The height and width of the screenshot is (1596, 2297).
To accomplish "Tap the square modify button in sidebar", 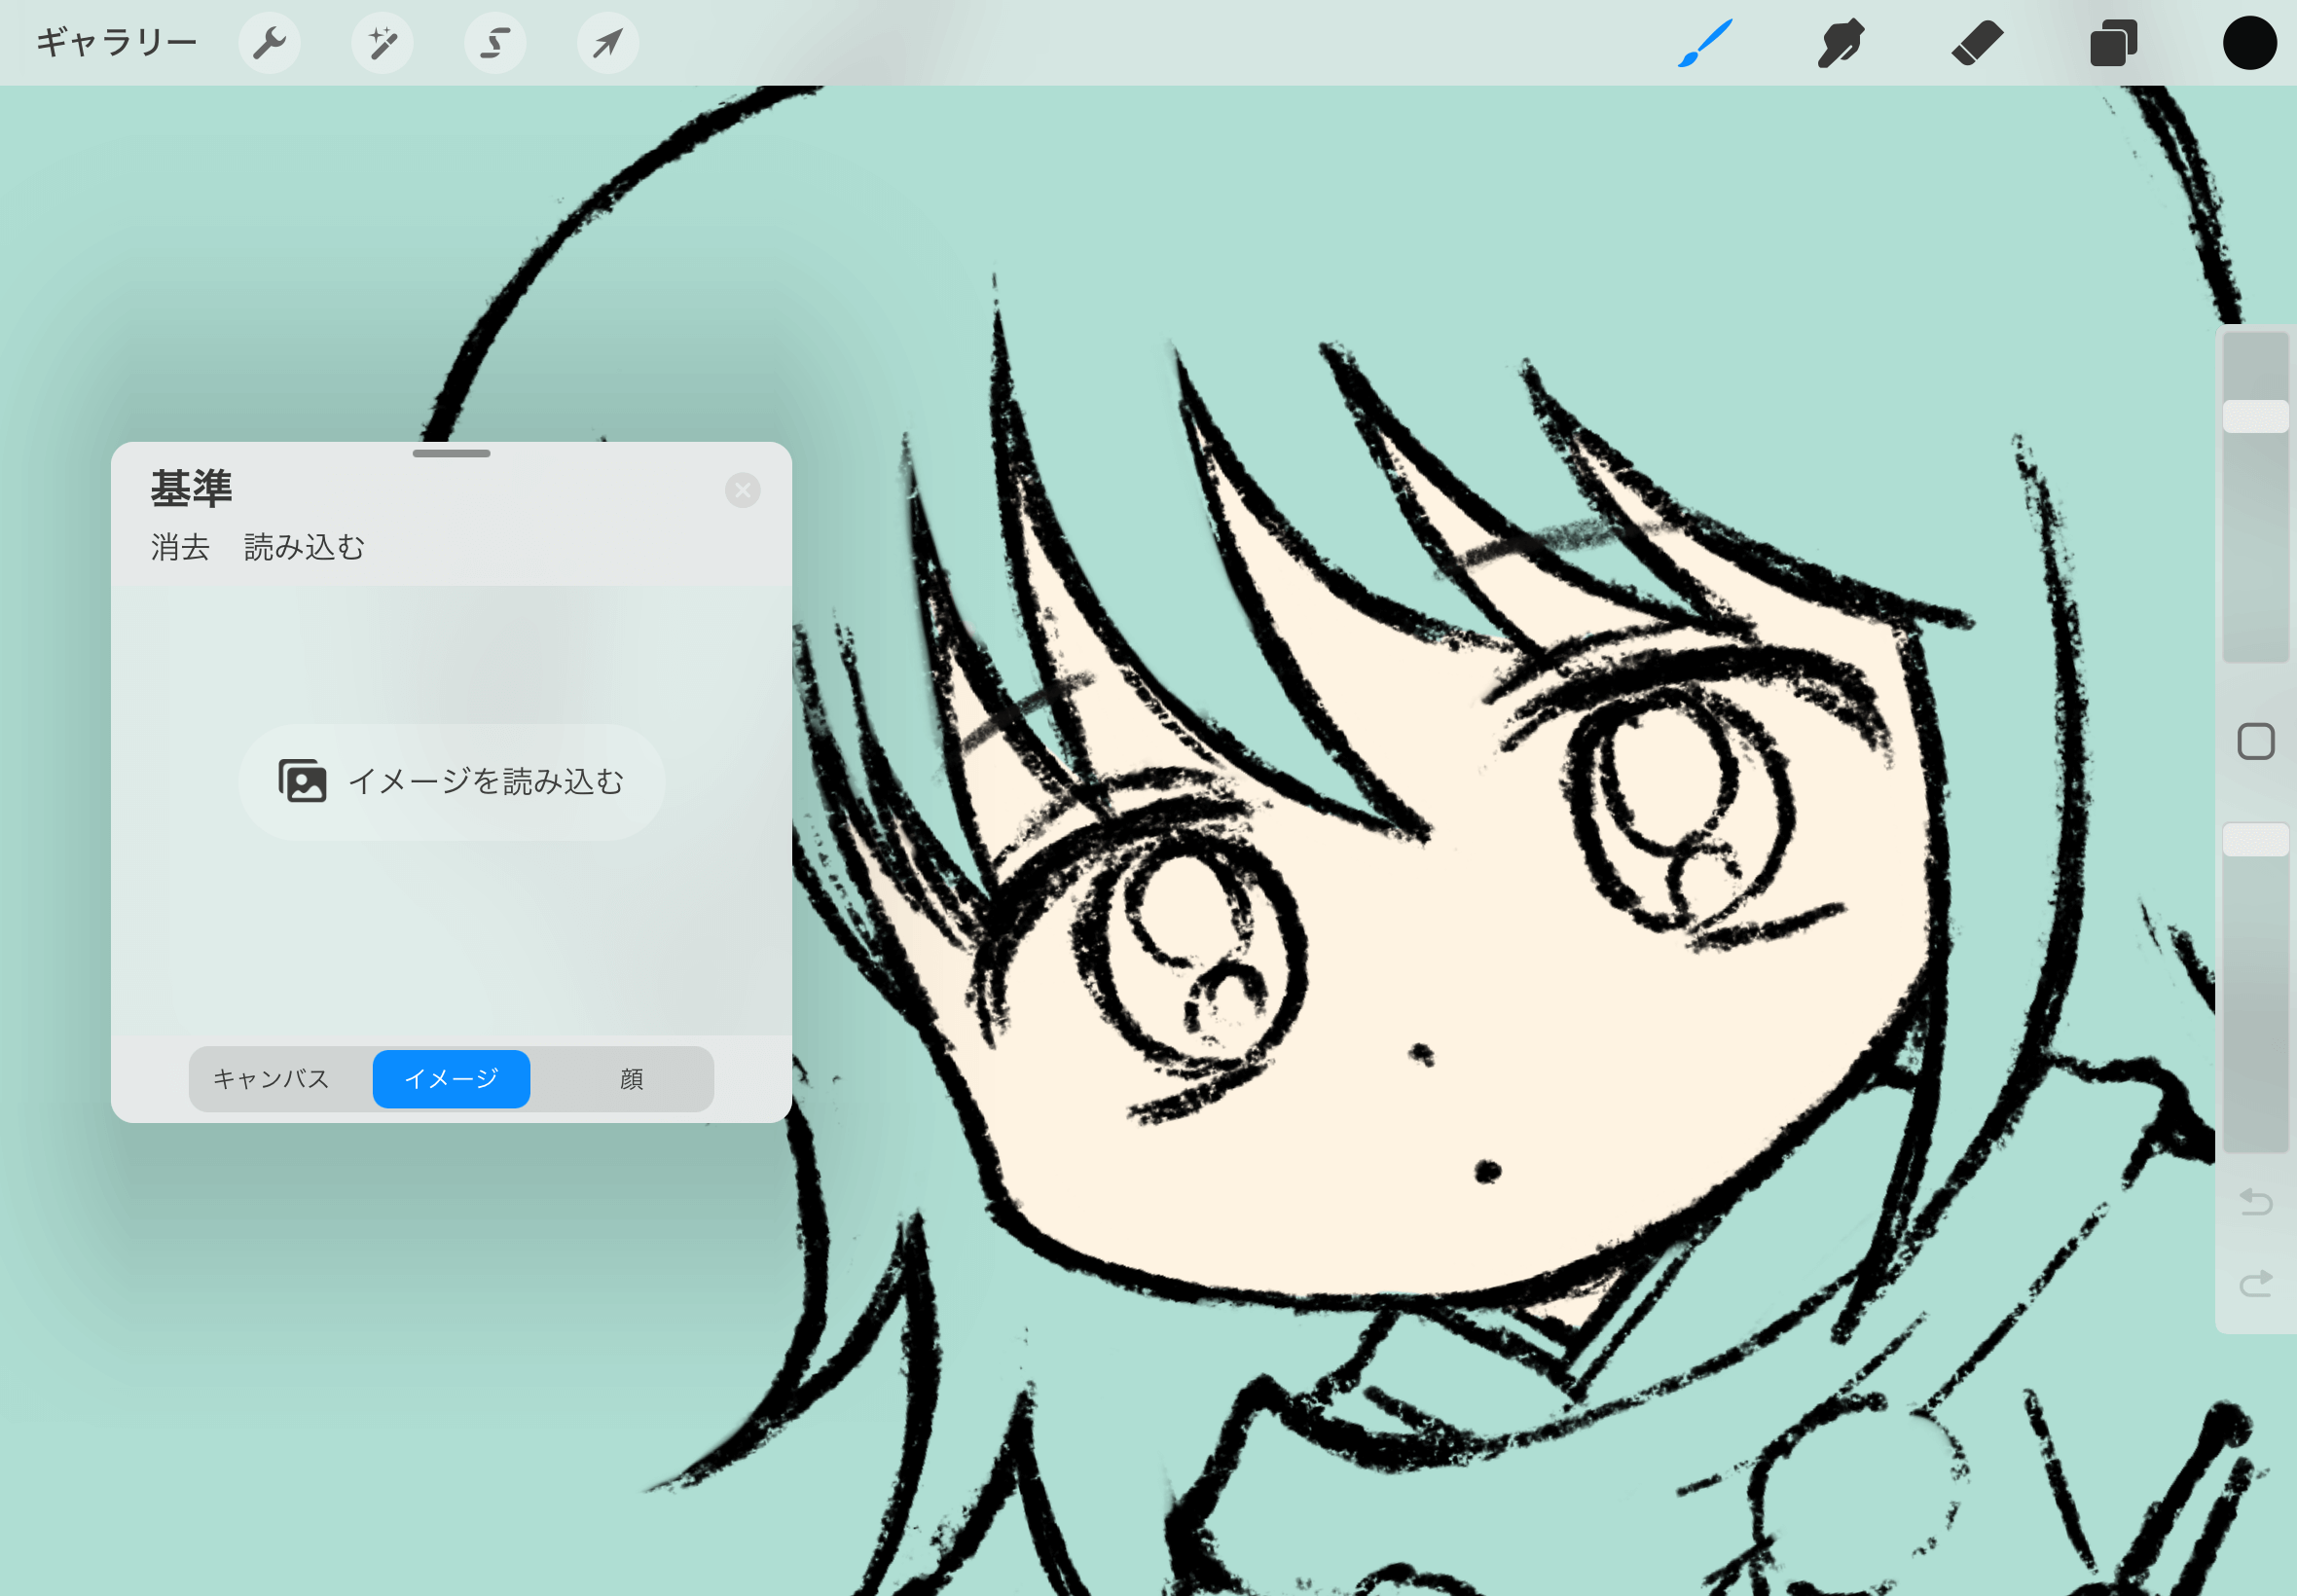I will coord(2255,742).
